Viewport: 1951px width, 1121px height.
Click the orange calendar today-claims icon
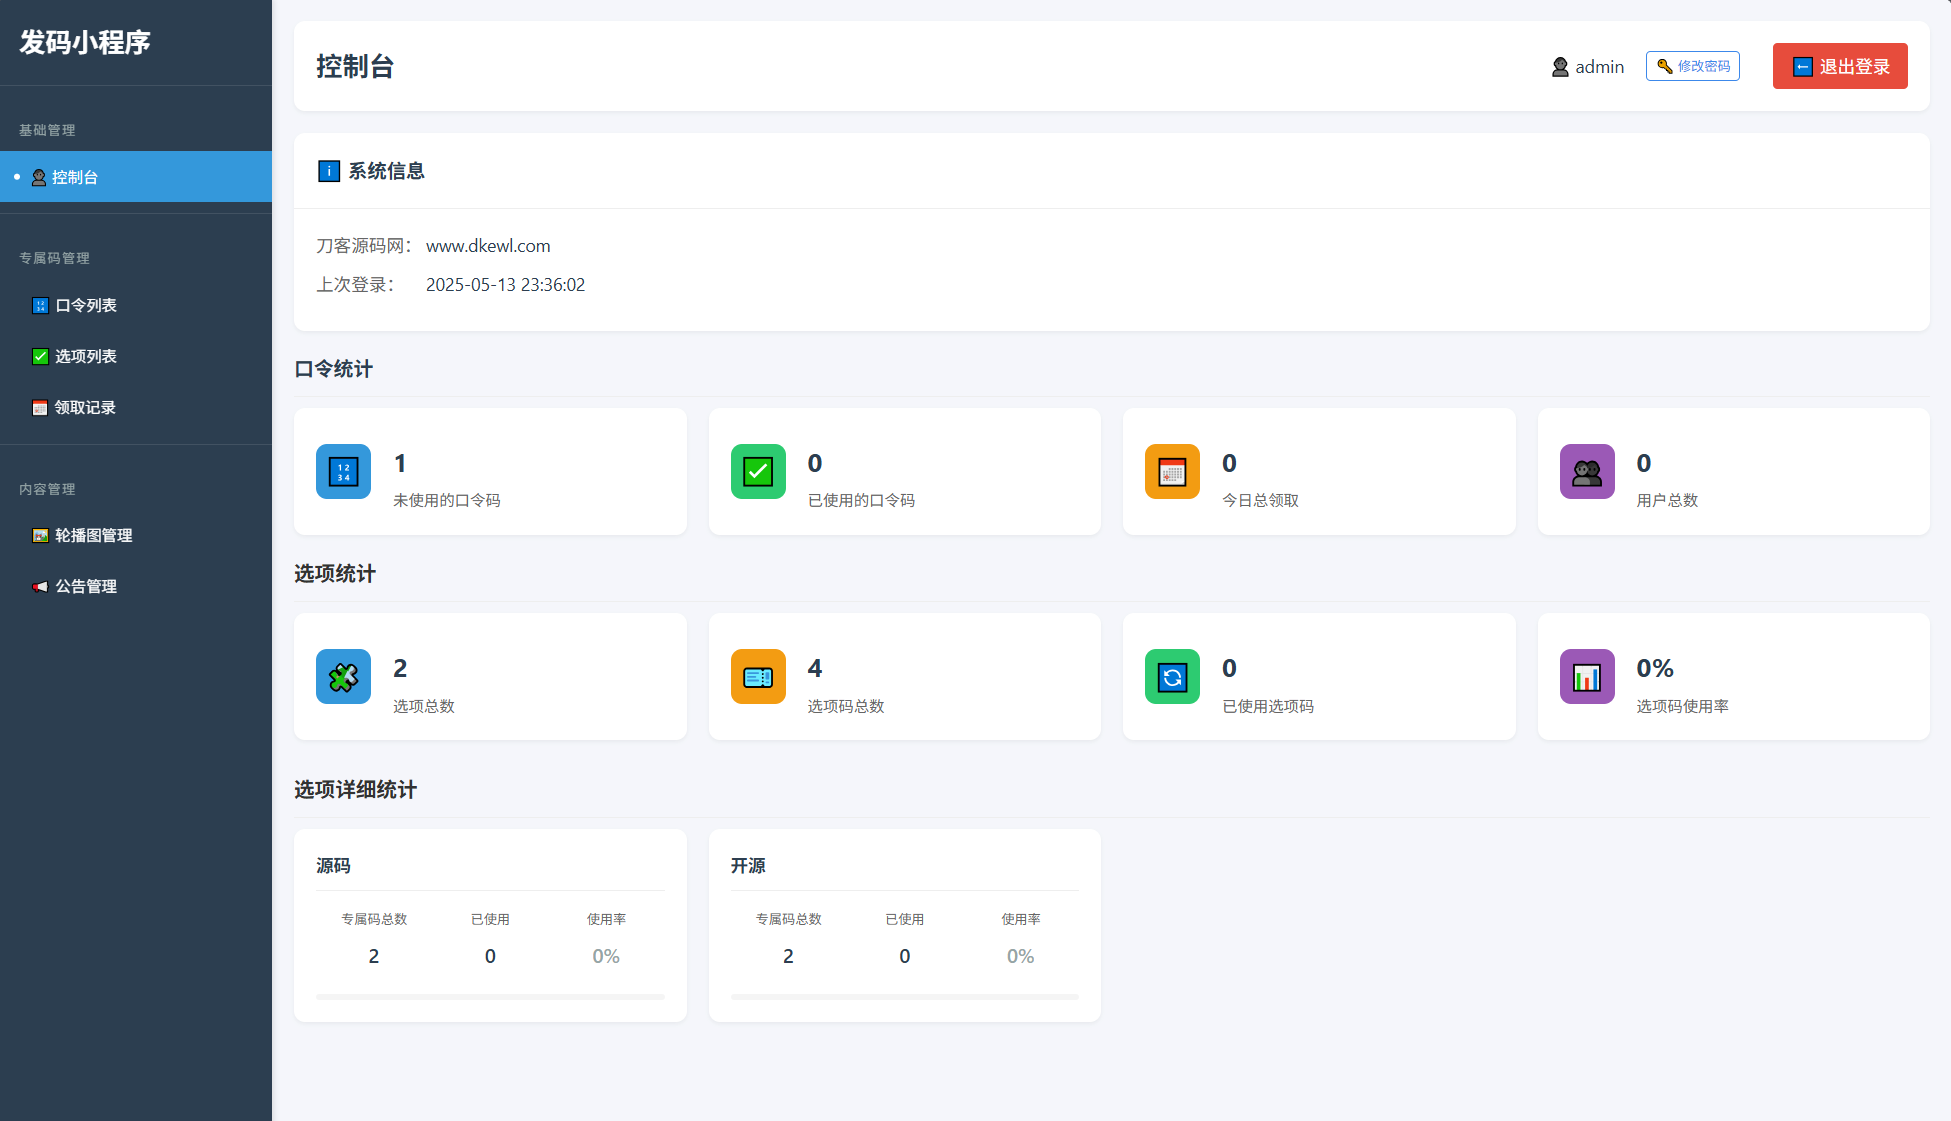[x=1172, y=471]
